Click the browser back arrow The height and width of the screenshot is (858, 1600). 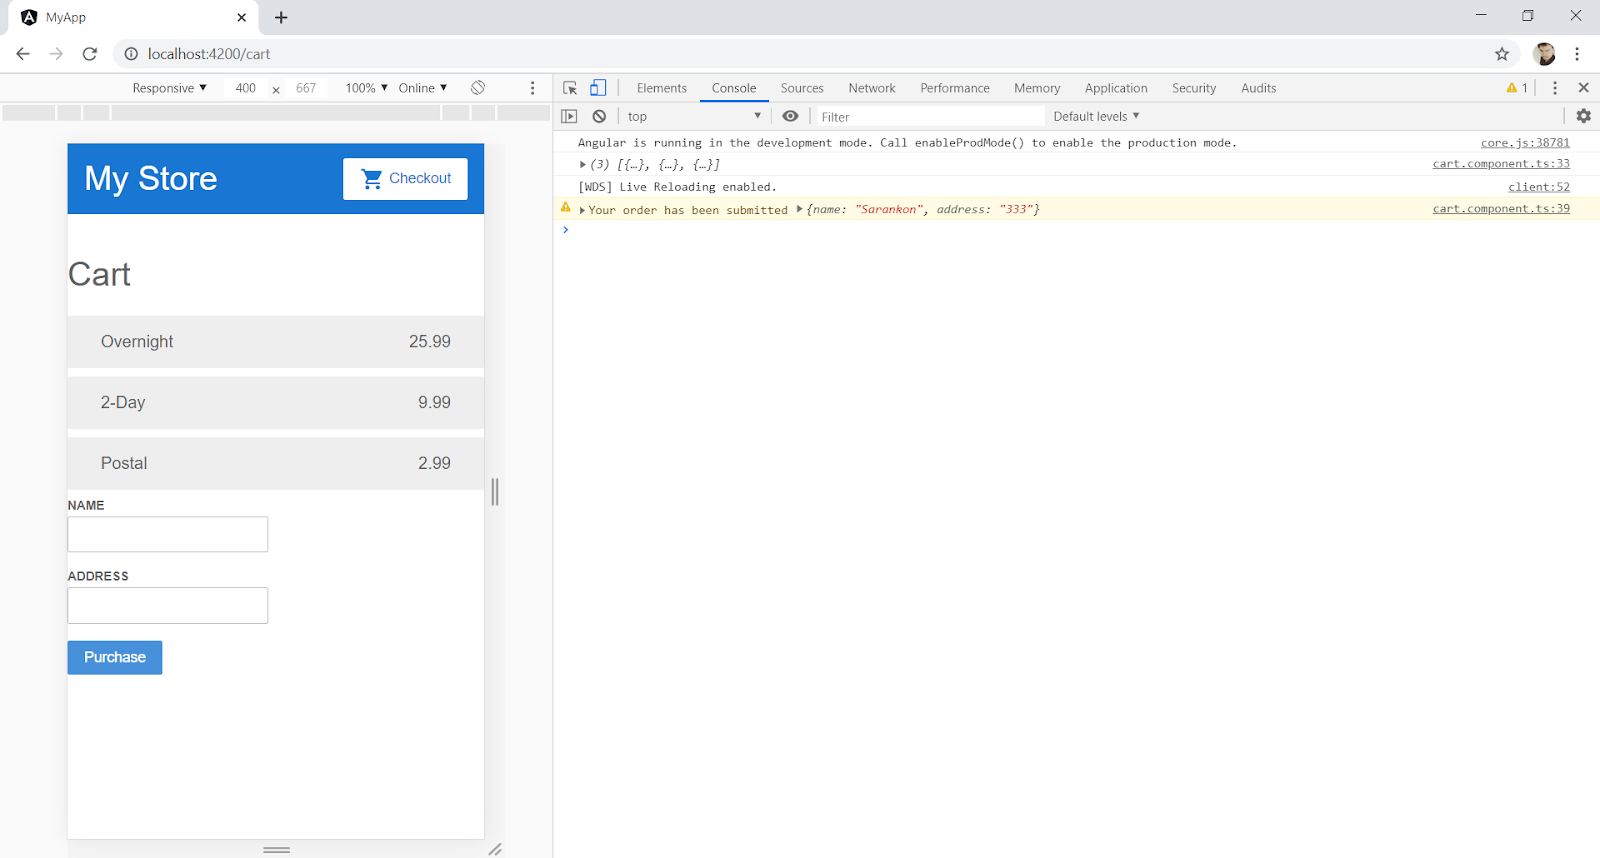[23, 54]
